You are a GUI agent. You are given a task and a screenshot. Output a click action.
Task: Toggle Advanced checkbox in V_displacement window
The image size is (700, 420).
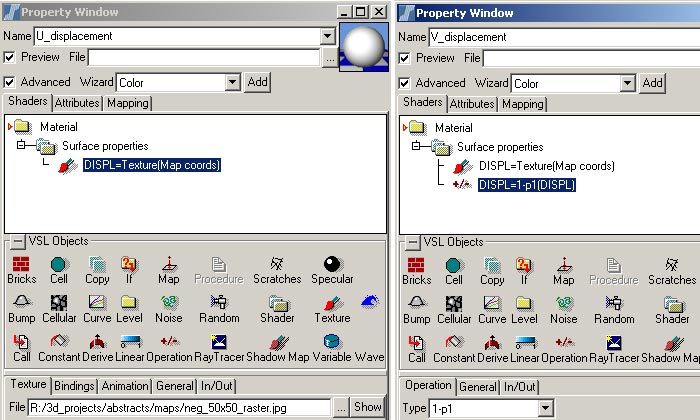(x=404, y=83)
